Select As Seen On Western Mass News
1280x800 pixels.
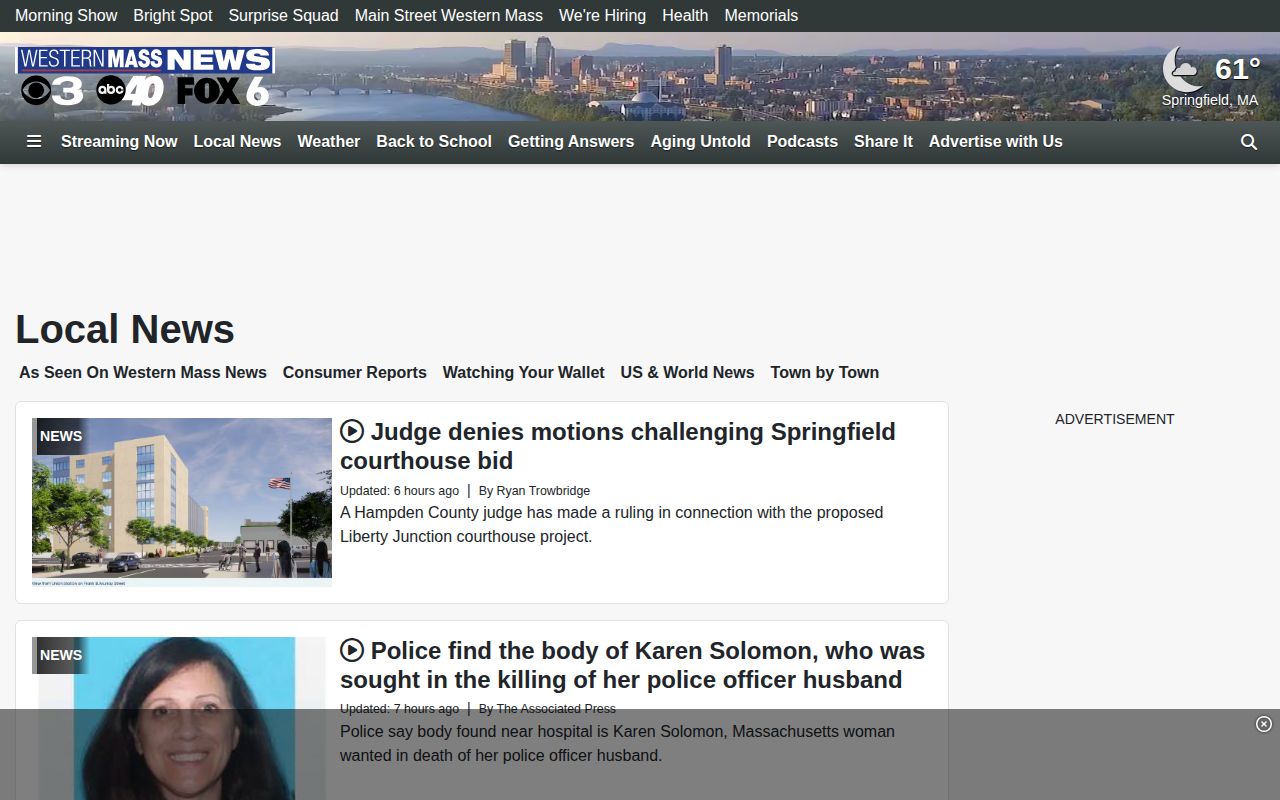point(143,373)
